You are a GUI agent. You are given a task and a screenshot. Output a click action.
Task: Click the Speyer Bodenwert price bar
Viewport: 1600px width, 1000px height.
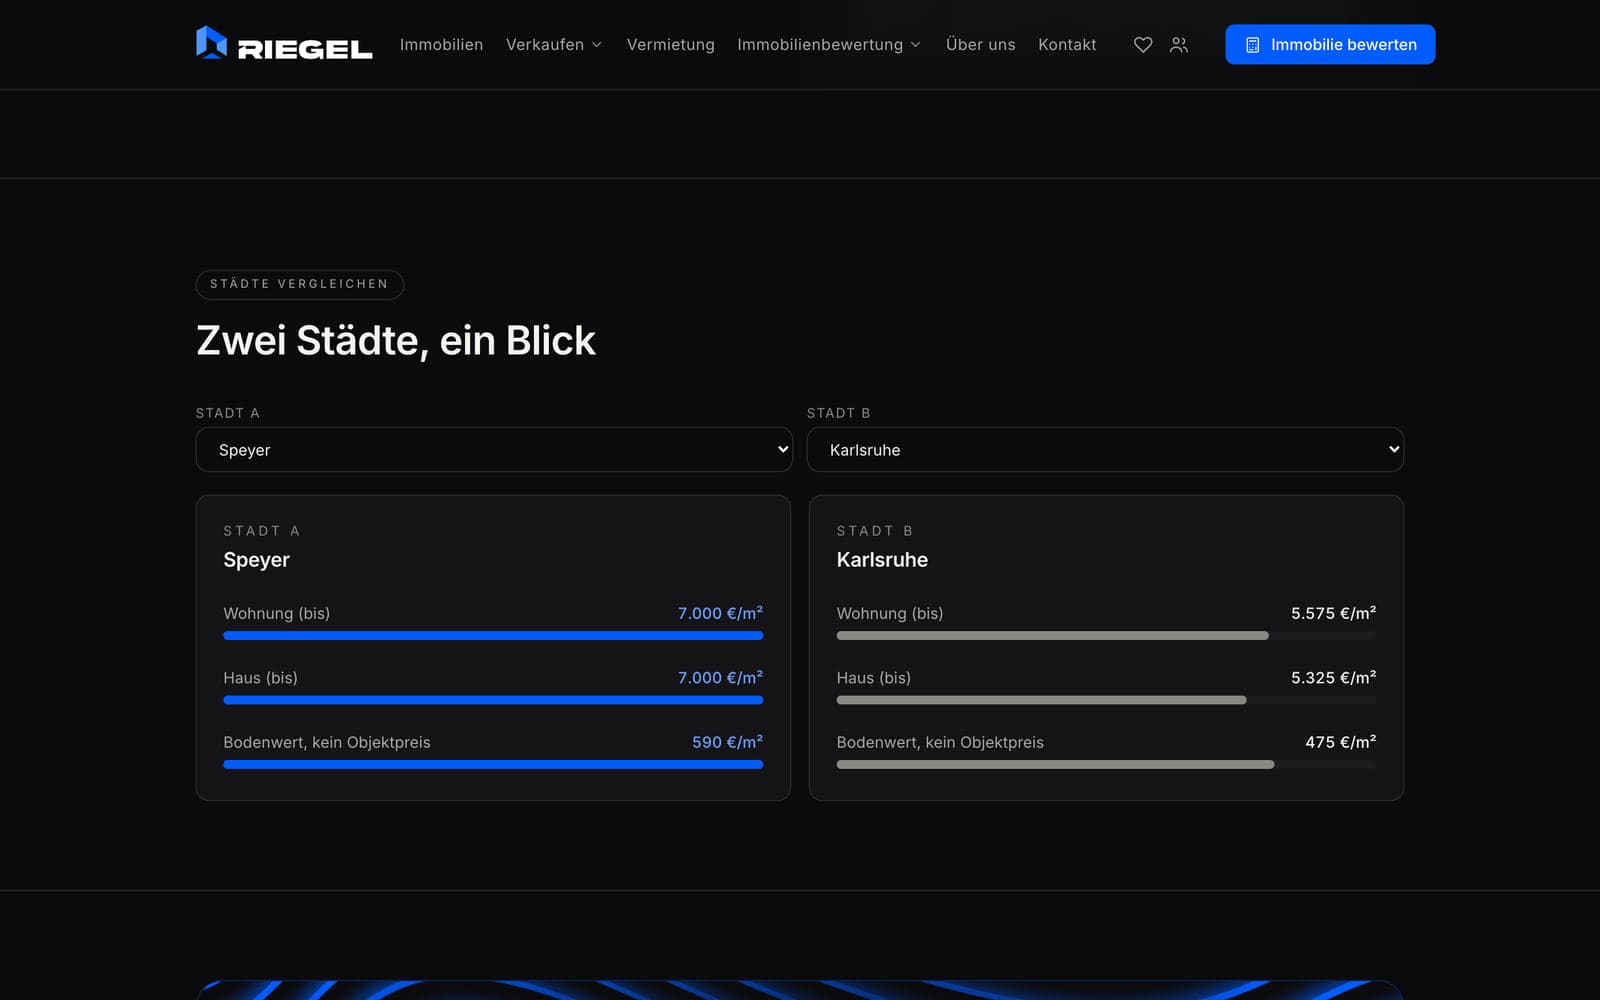click(493, 765)
